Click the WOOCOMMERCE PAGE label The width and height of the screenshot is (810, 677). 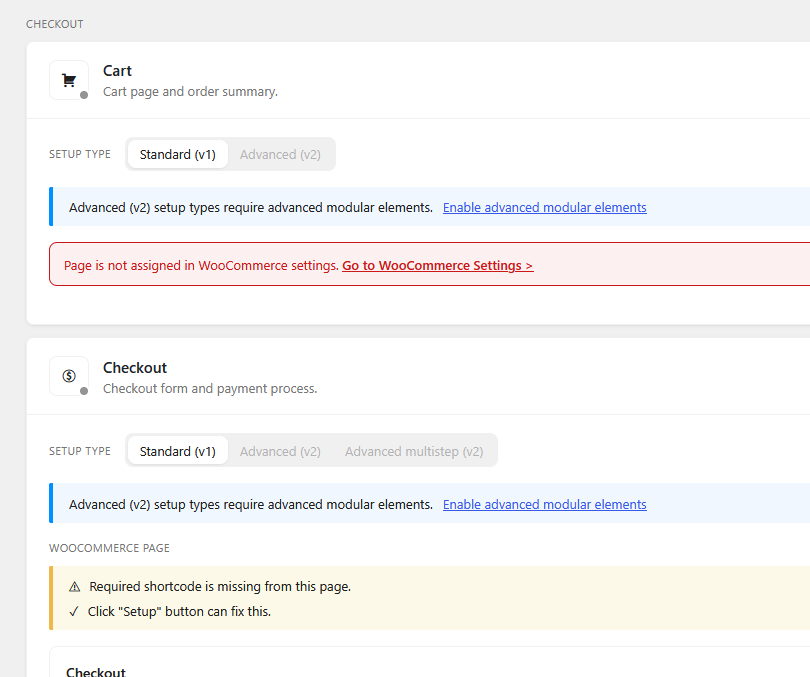(x=109, y=548)
